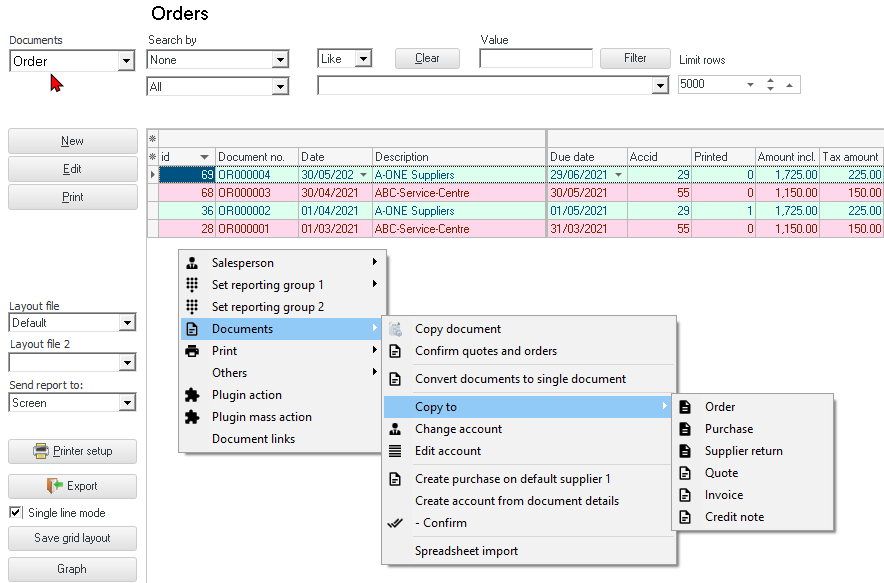Click the Plugin action puzzle icon

(x=192, y=395)
